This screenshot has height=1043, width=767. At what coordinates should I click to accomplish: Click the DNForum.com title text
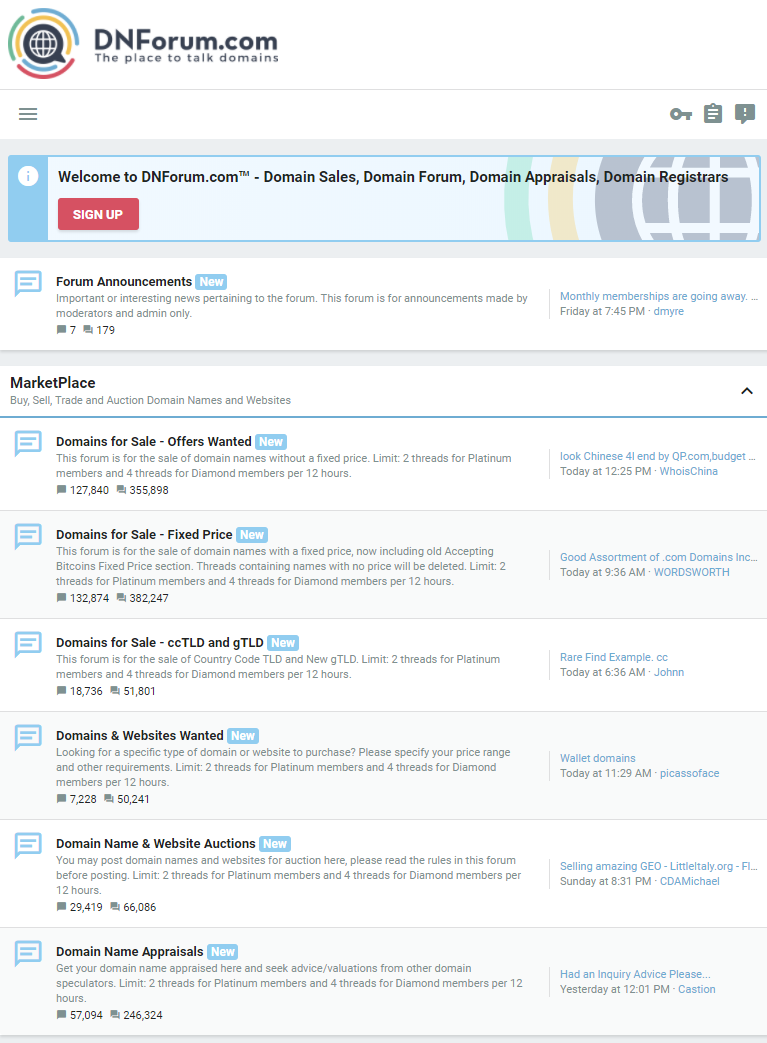186,40
